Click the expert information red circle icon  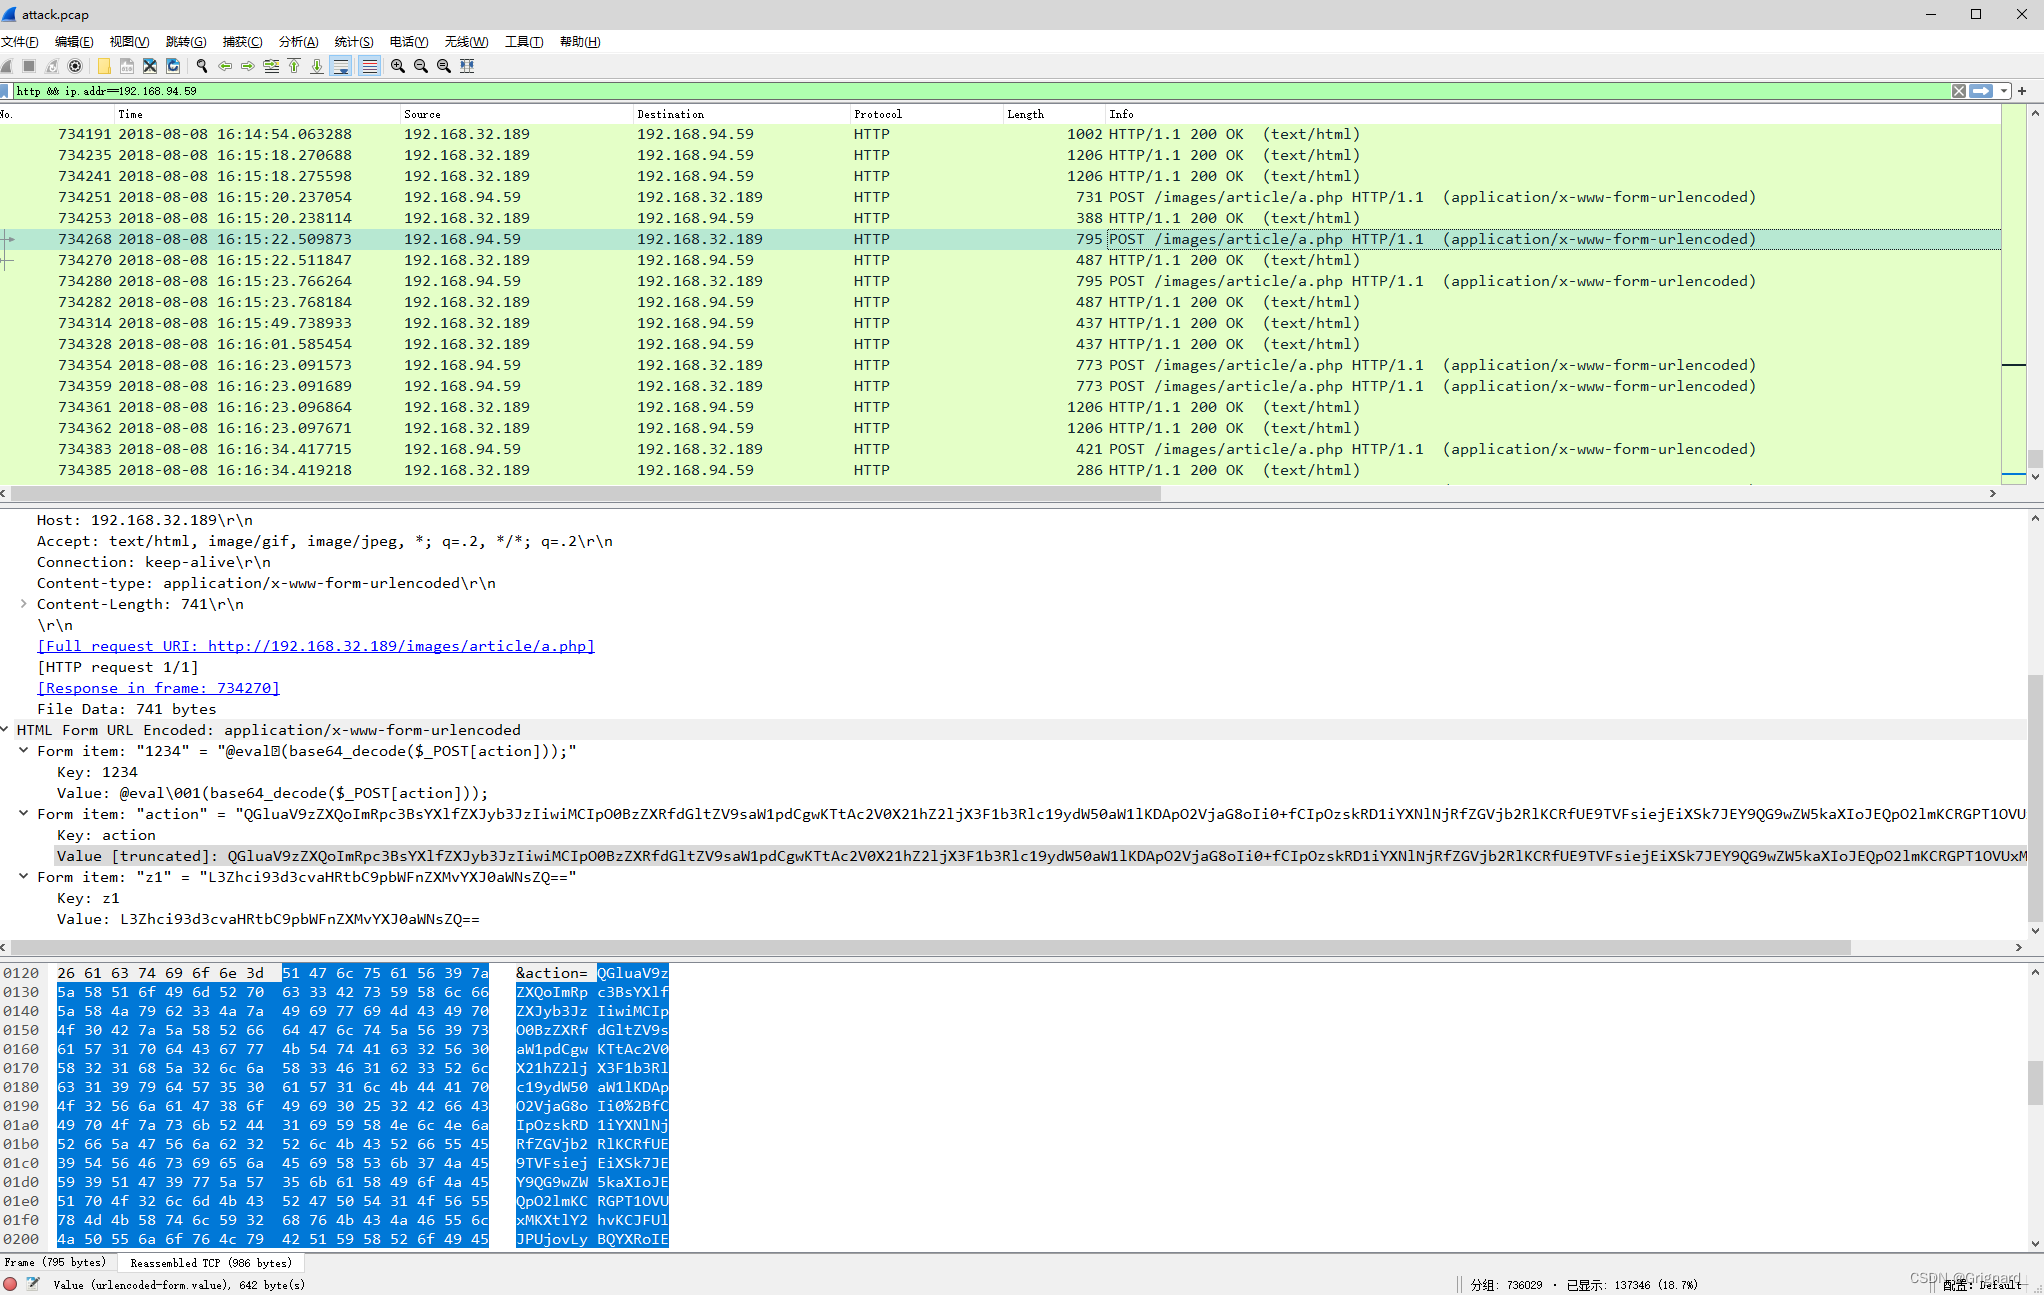tap(10, 1284)
